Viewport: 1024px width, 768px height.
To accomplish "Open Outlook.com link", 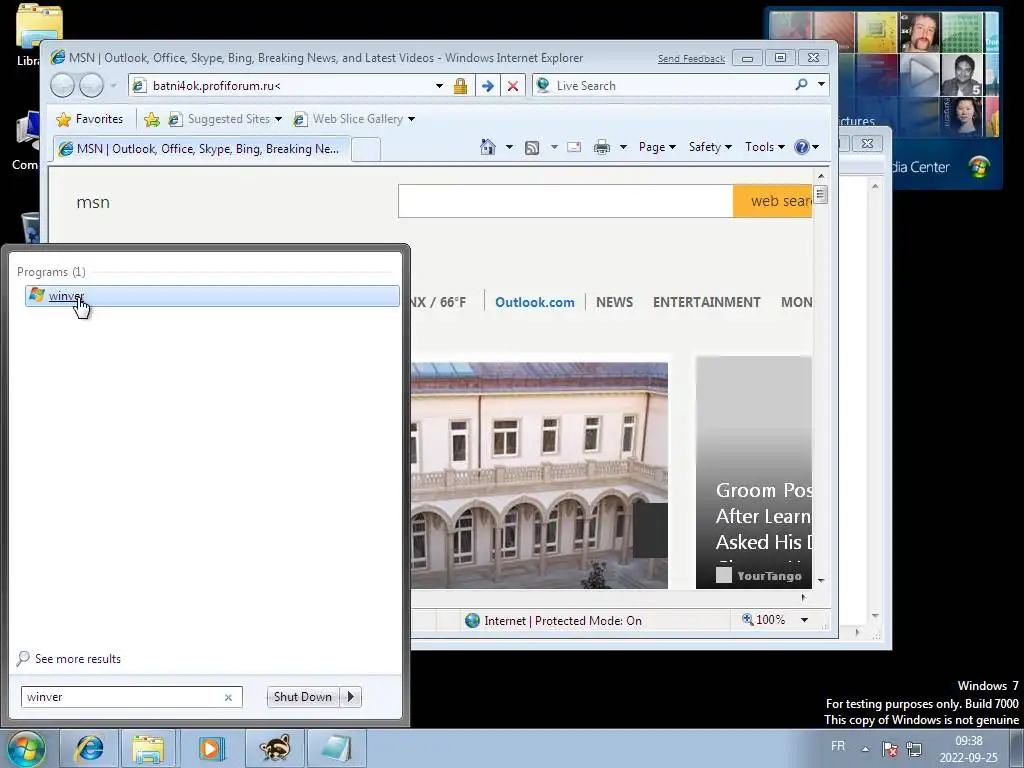I will 535,302.
